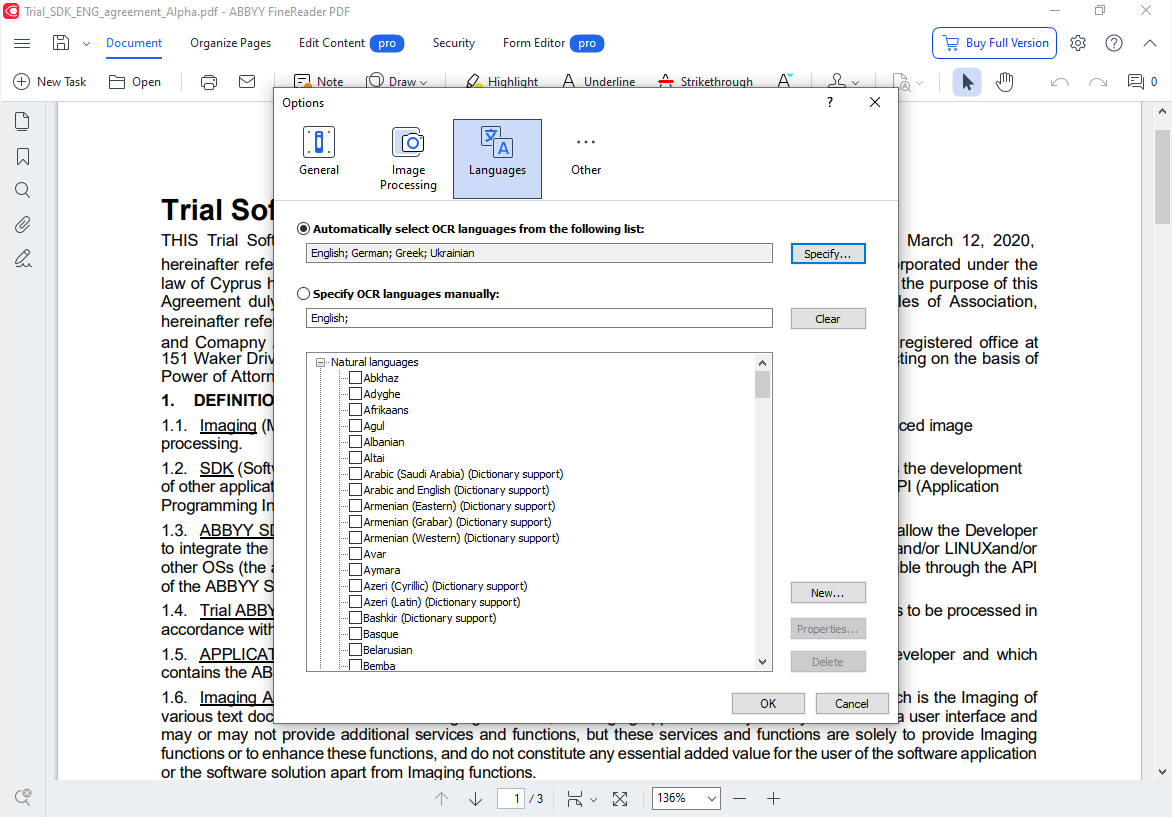
Task: Check the Afrikaans language checkbox
Action: (356, 410)
